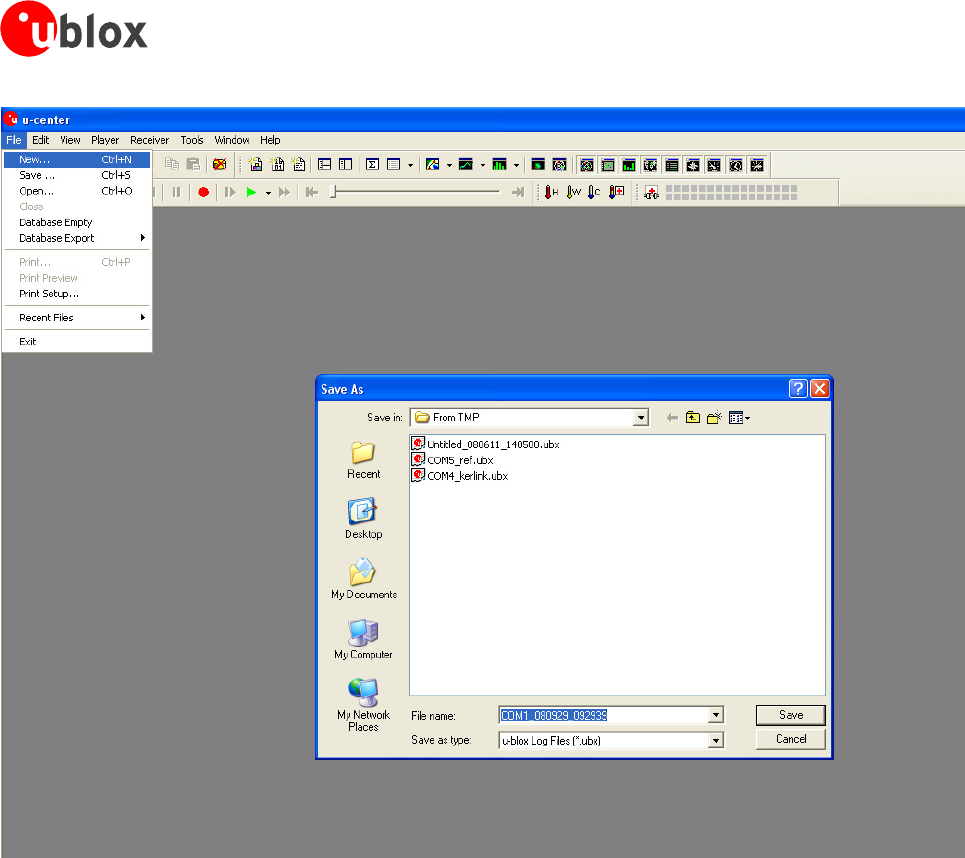The width and height of the screenshot is (965, 858).
Task: Click the Paste icon in toolbar
Action: pyautogui.click(x=193, y=164)
